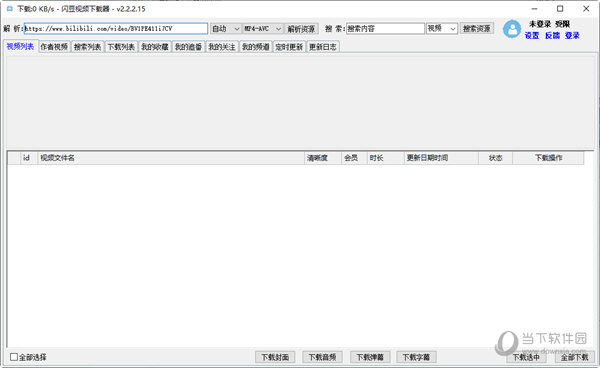Viewport: 600px width, 368px height.
Task: Click the 未登录 status text
Action: (x=540, y=24)
